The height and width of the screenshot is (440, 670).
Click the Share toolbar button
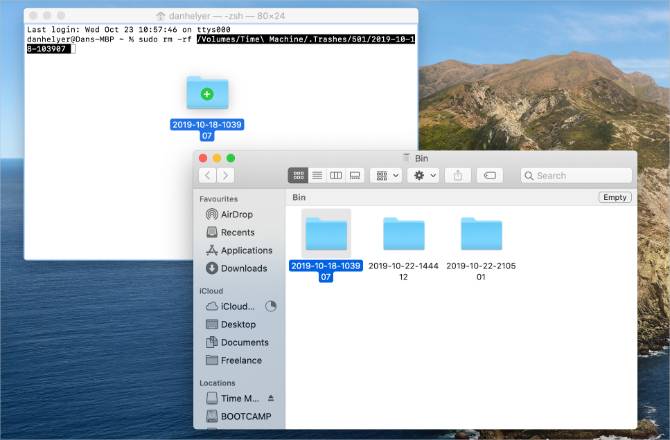click(458, 175)
